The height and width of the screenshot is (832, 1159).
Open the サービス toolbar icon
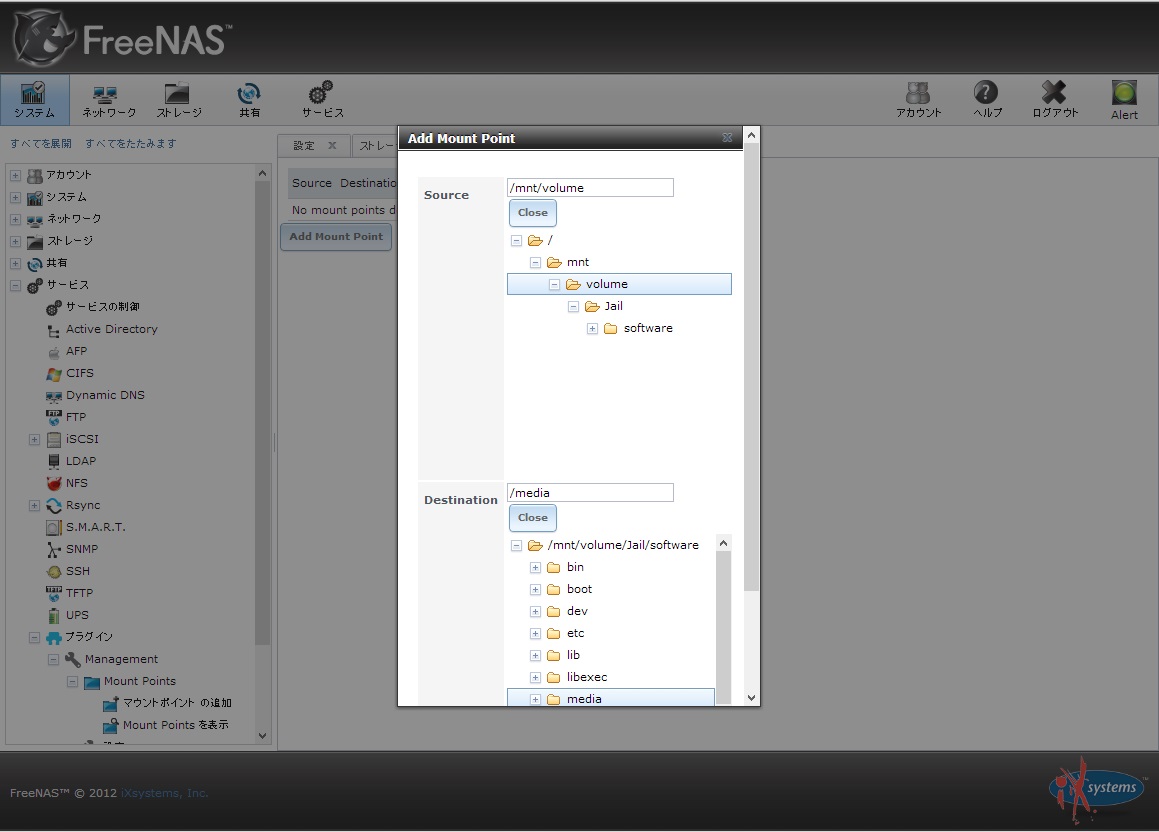(322, 100)
